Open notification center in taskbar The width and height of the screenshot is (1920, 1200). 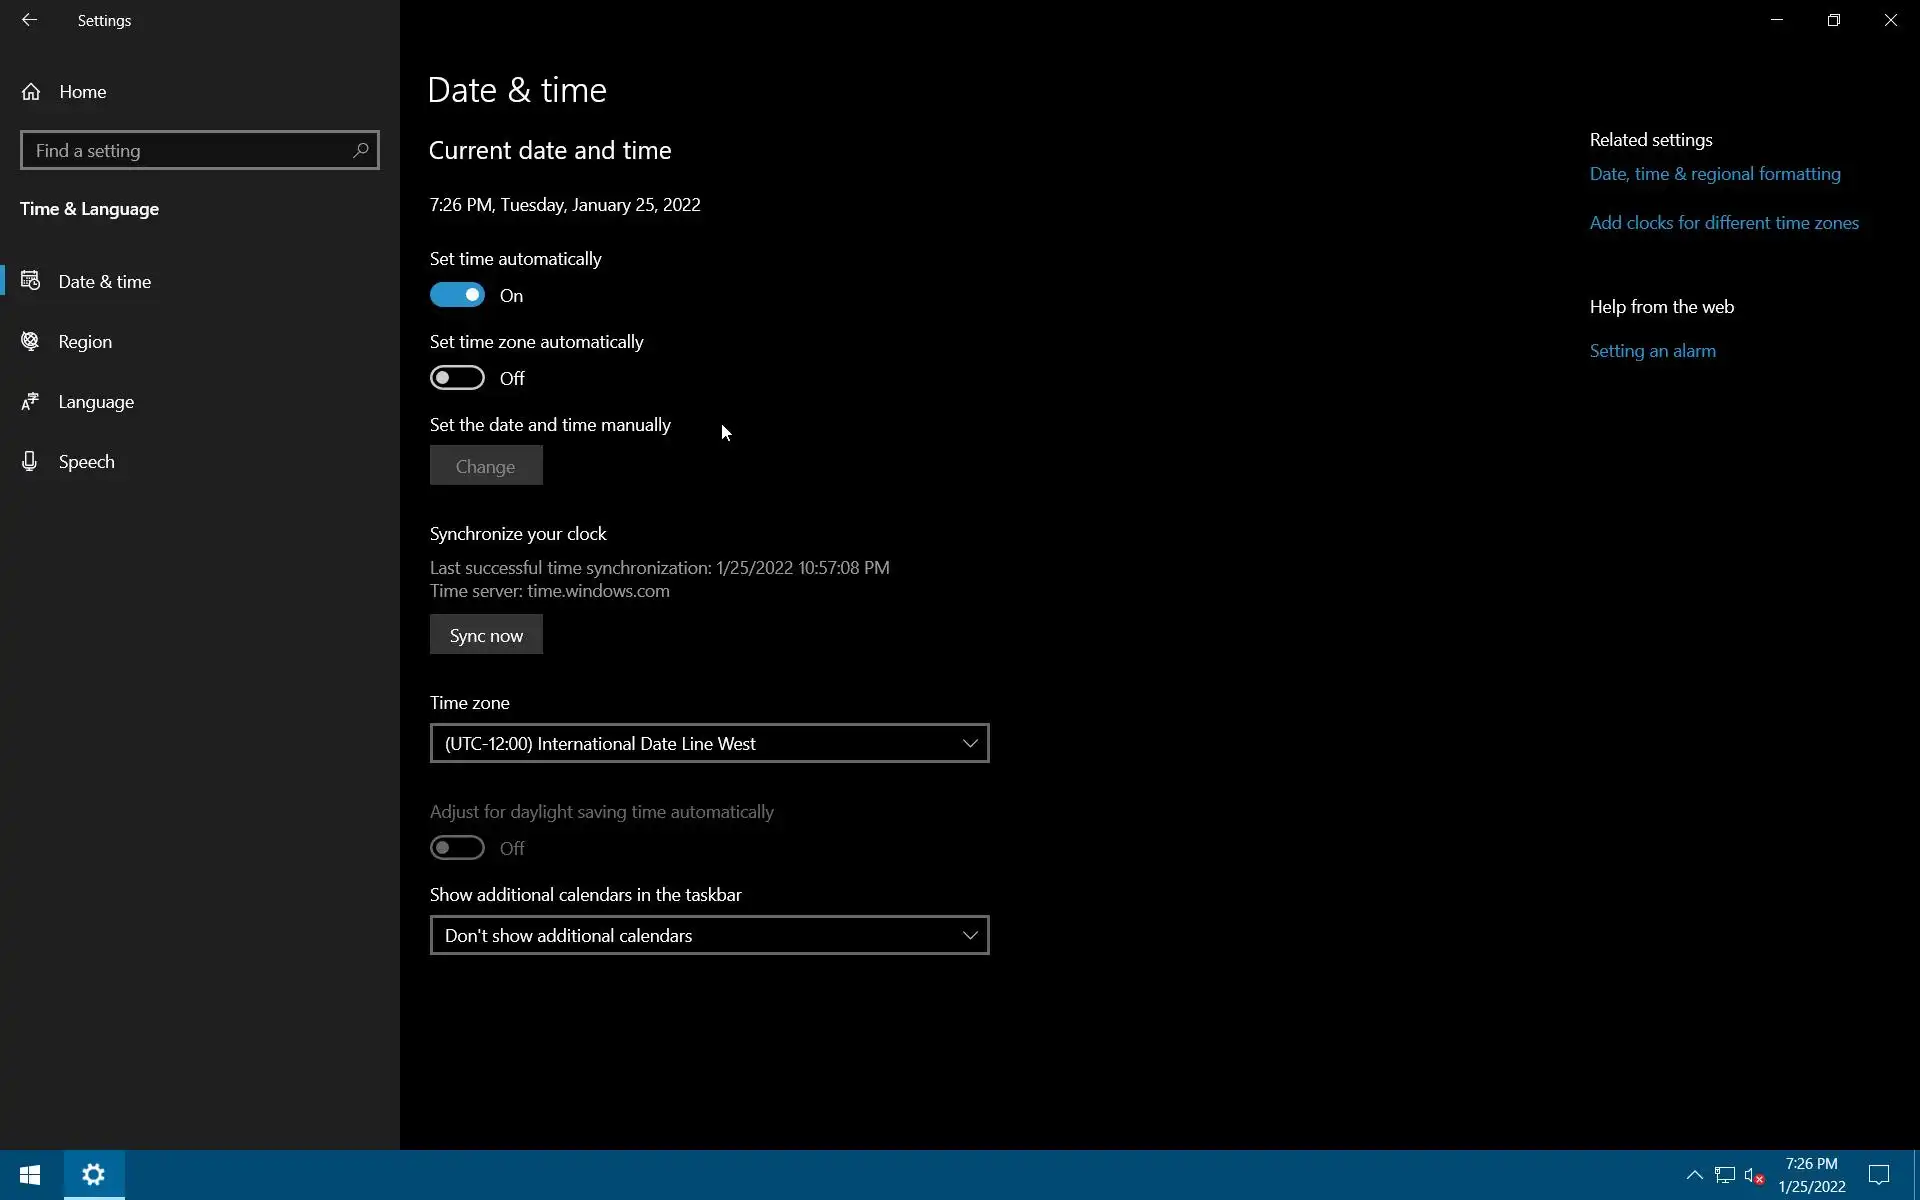[1879, 1175]
